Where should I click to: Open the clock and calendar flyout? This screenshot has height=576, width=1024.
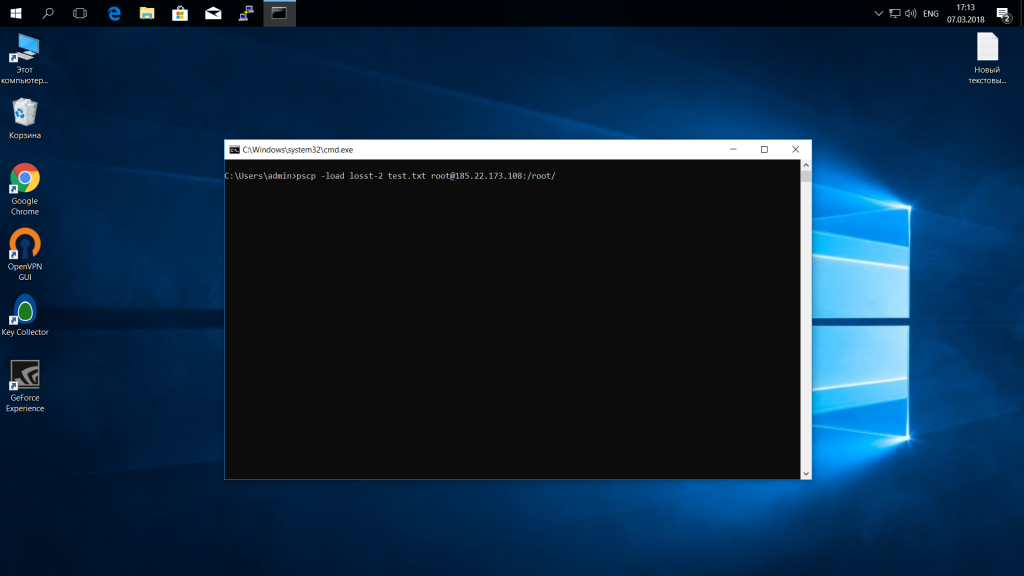[965, 13]
